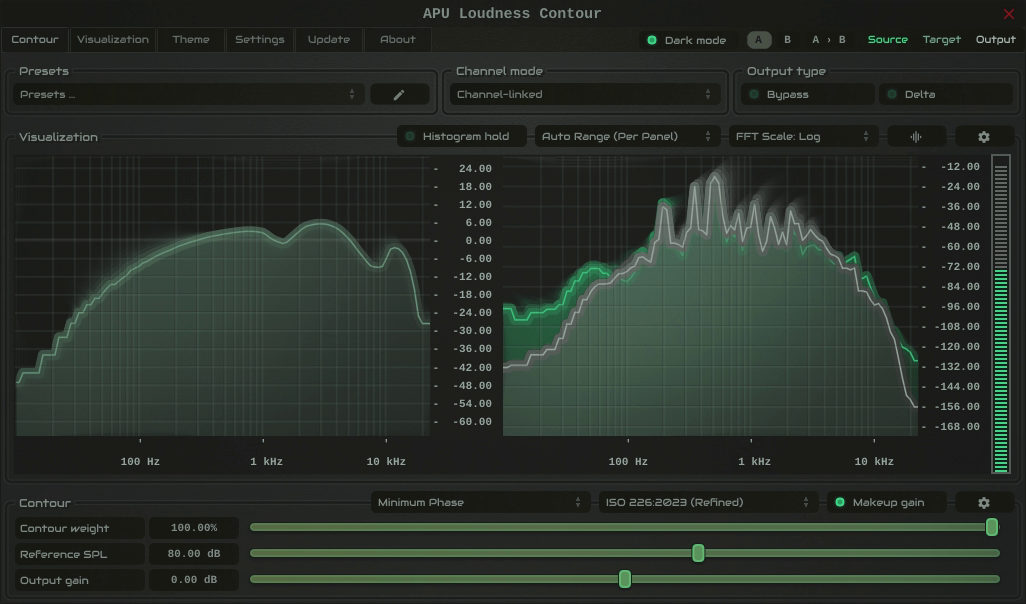Viewport: 1026px width, 604px height.
Task: Open the Presets dropdown
Action: (188, 94)
